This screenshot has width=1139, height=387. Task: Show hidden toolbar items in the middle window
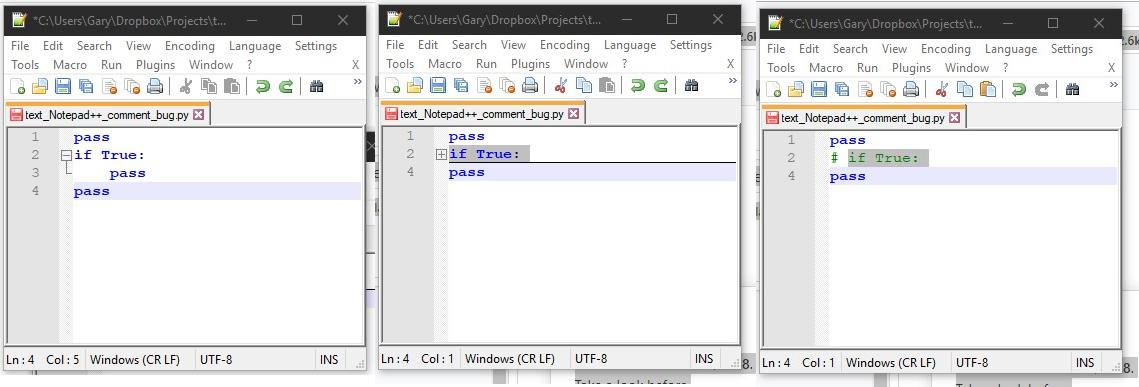point(732,81)
